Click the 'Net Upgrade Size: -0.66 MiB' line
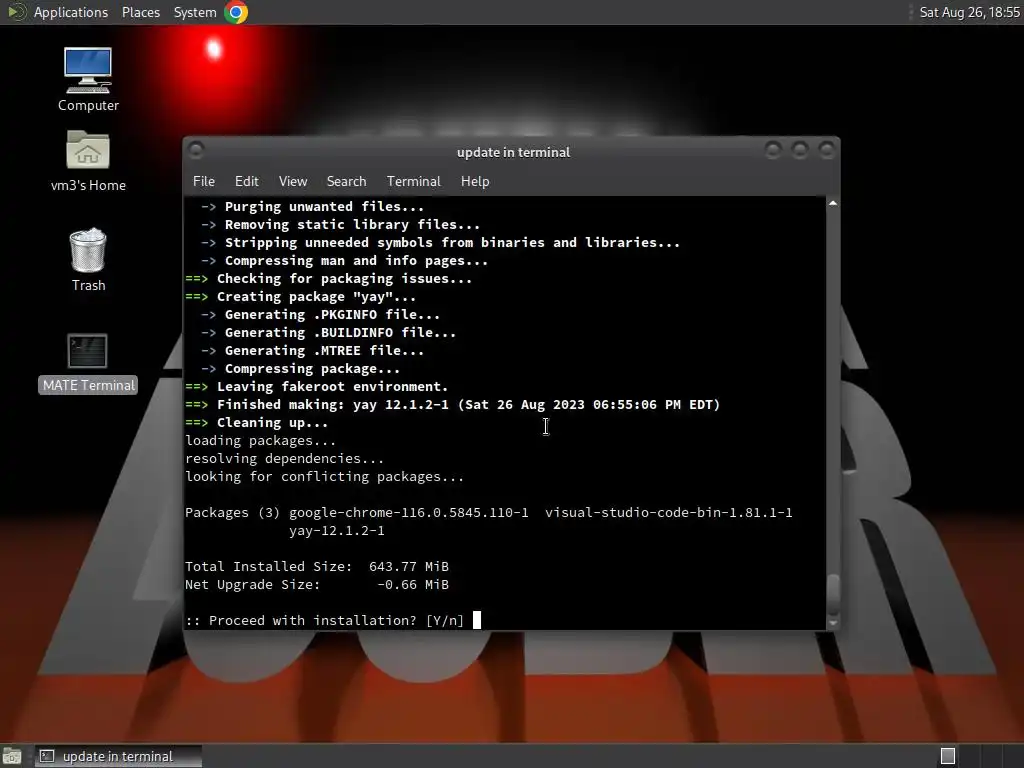The width and height of the screenshot is (1024, 768). tap(317, 584)
